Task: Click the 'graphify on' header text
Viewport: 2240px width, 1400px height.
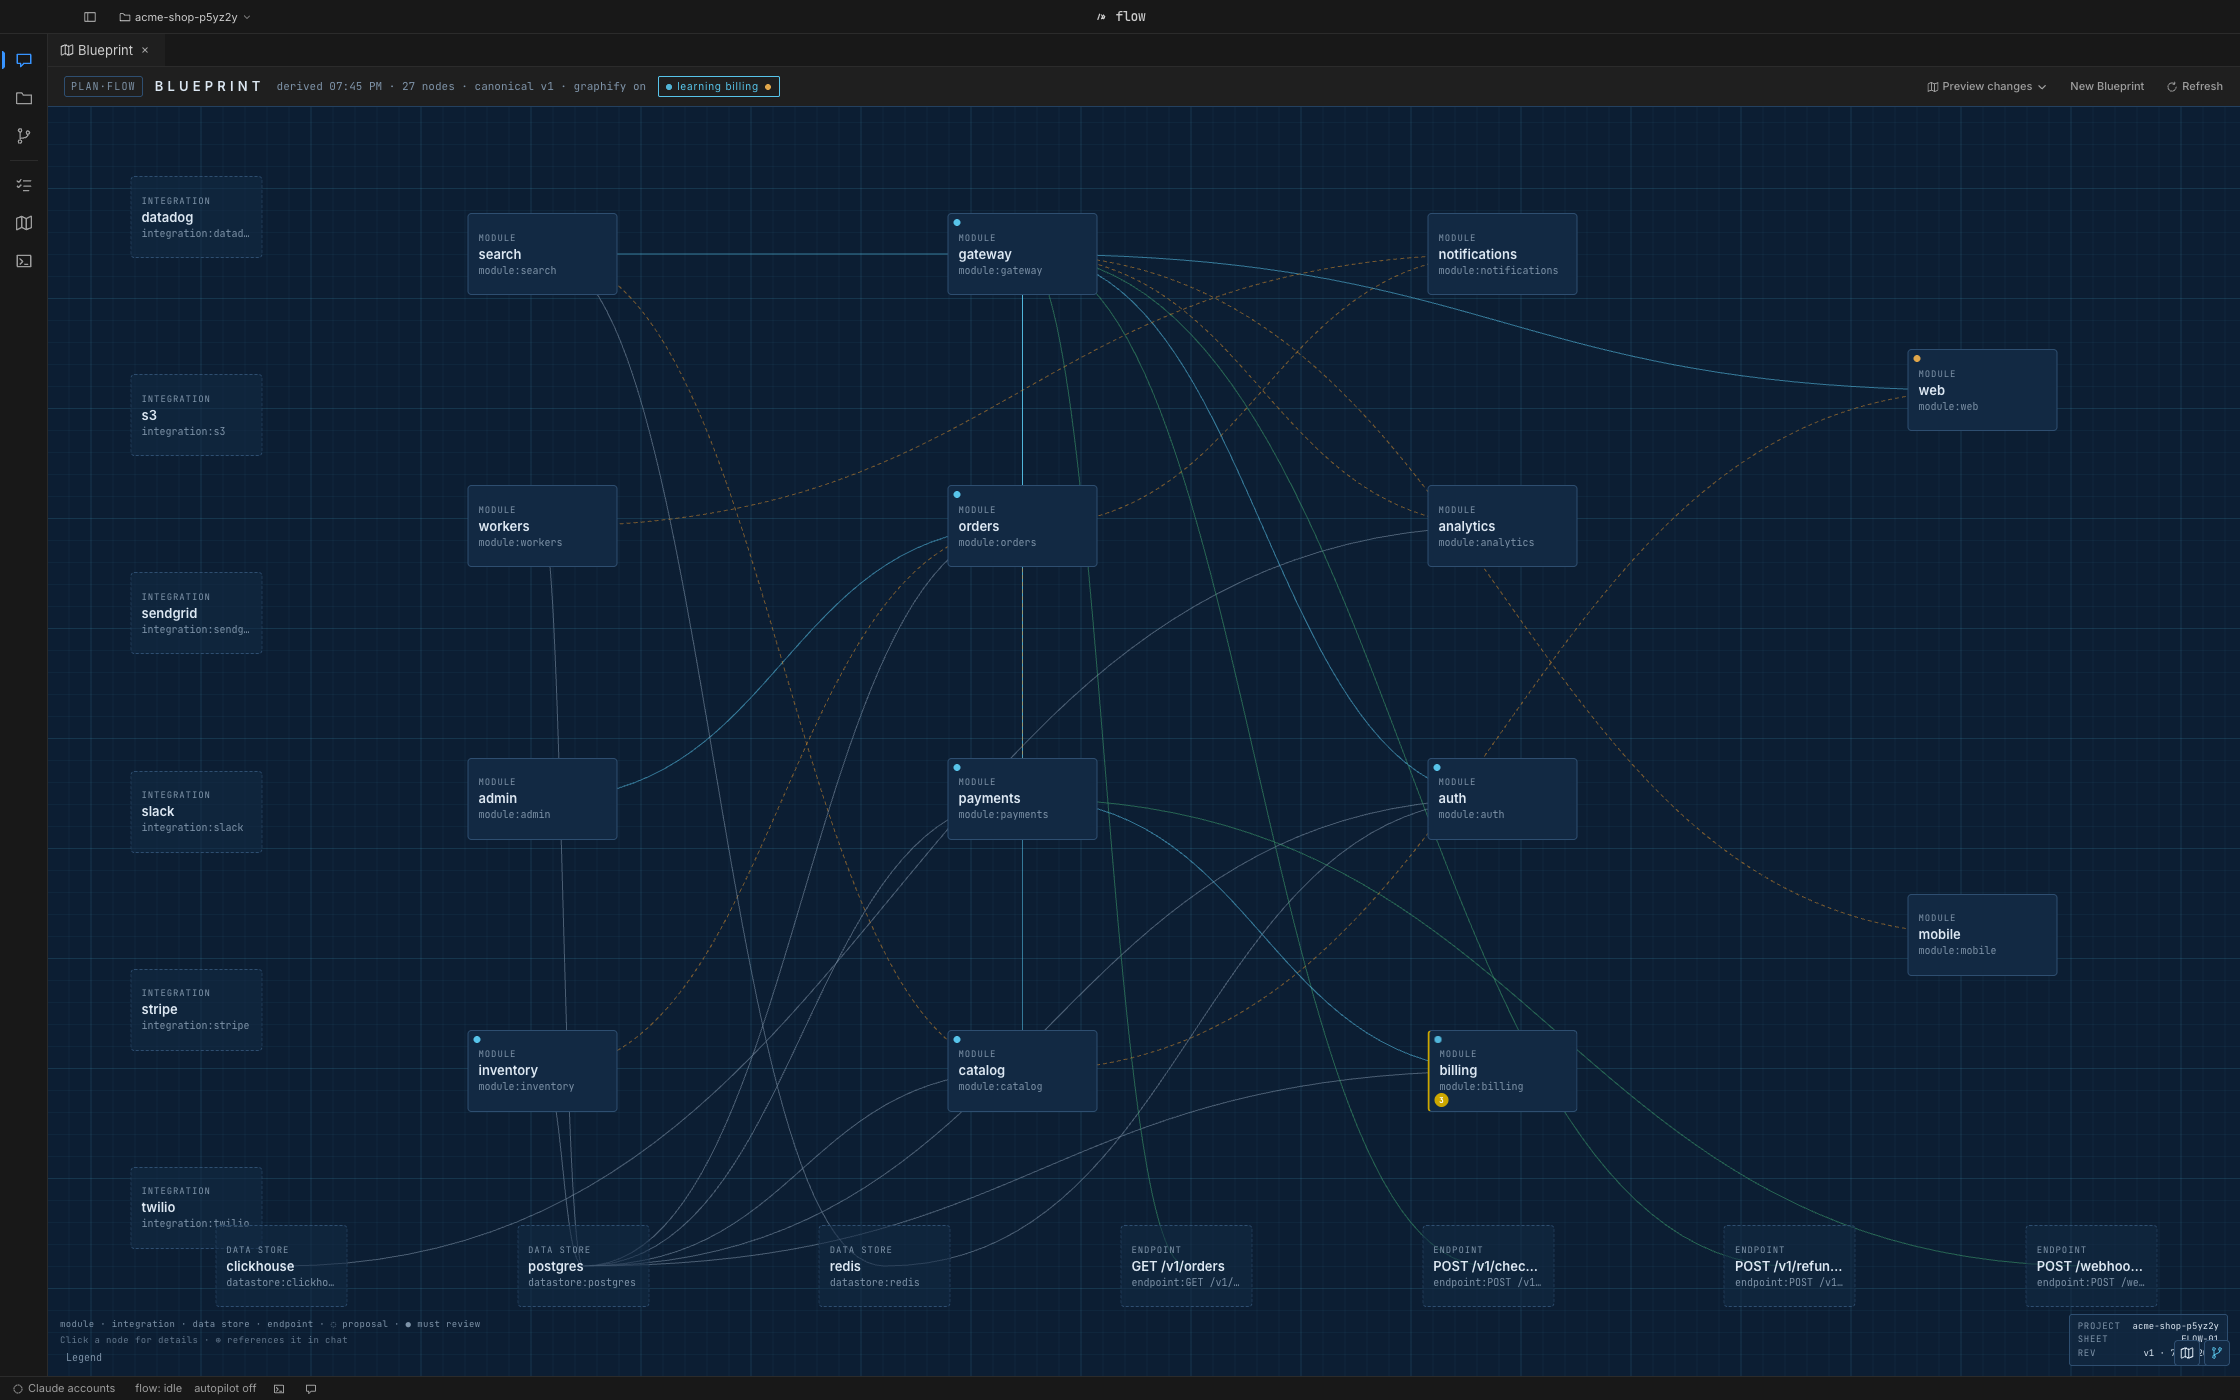Action: (x=610, y=87)
